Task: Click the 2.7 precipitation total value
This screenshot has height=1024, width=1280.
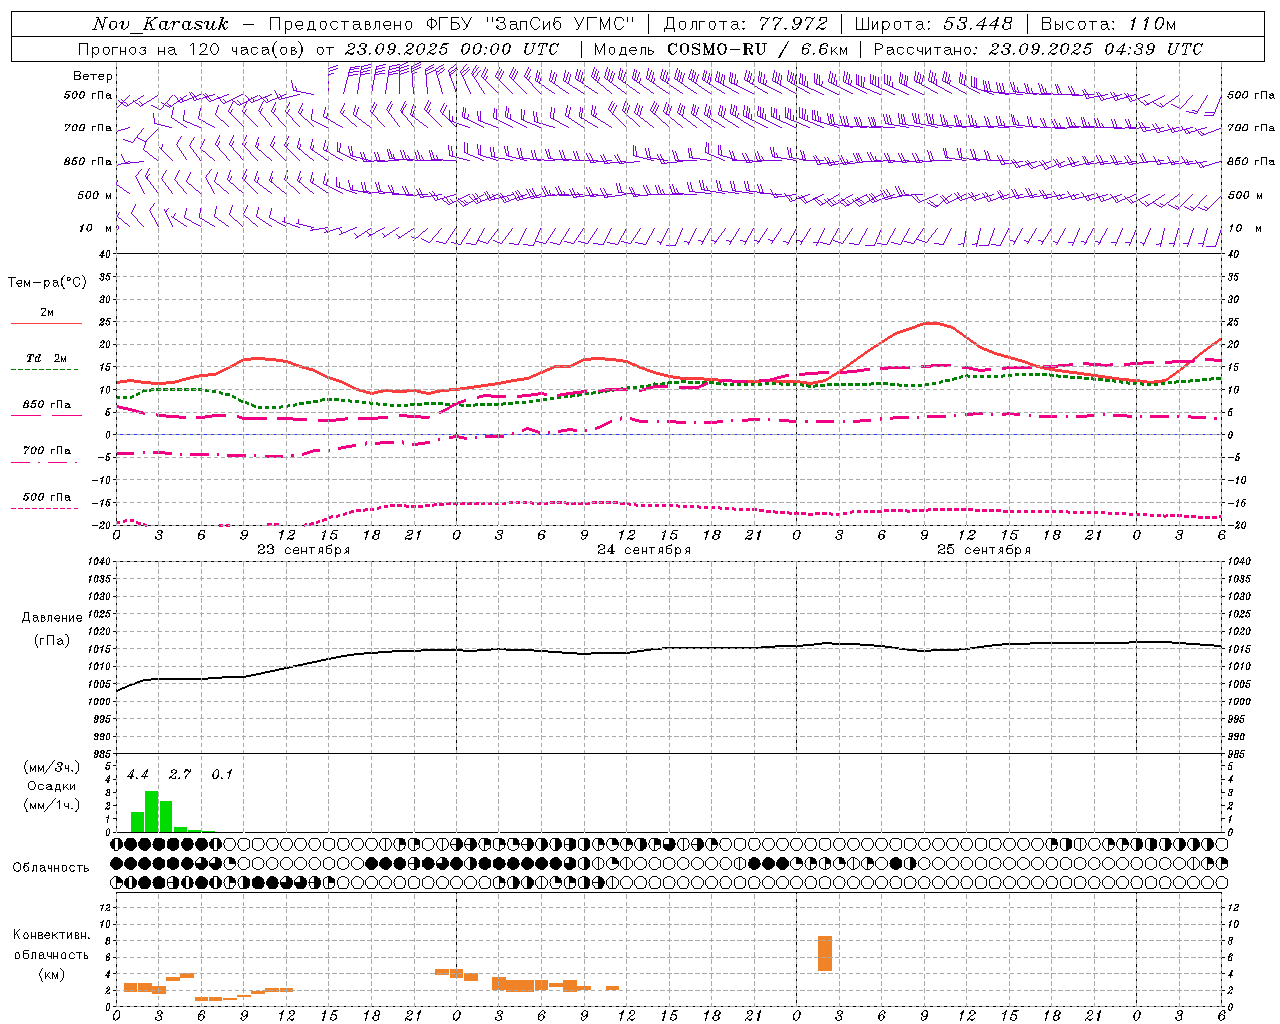Action: click(180, 775)
